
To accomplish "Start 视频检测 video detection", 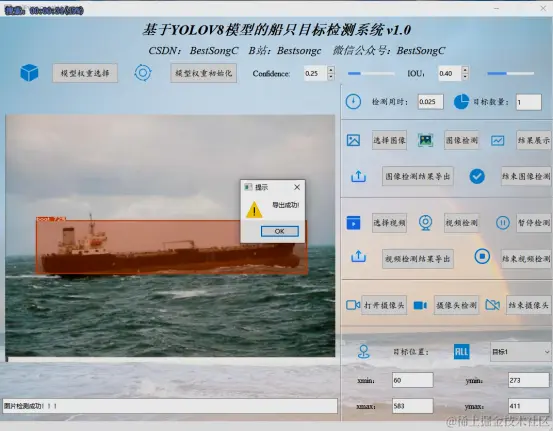I will click(x=461, y=223).
